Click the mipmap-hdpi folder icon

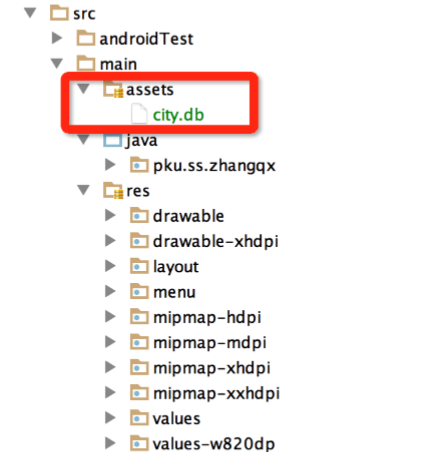tap(139, 317)
